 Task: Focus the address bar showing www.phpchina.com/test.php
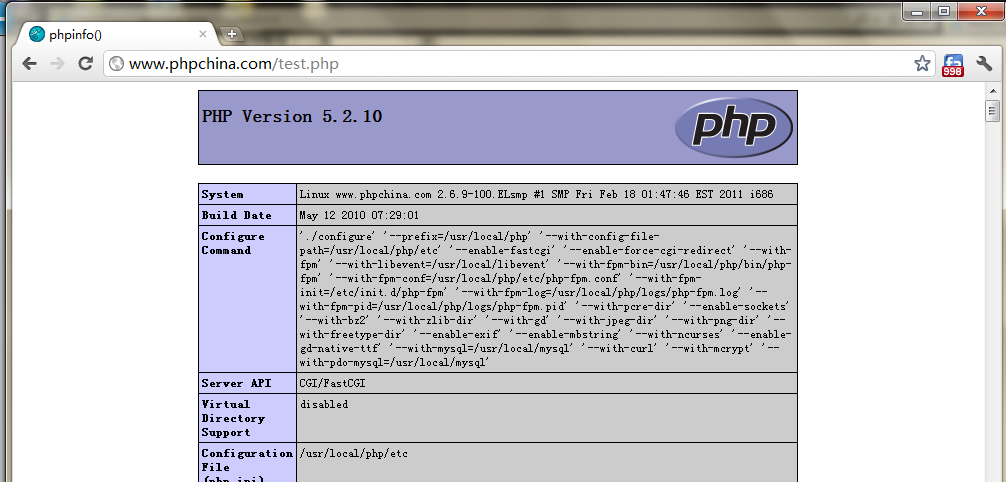tap(518, 64)
